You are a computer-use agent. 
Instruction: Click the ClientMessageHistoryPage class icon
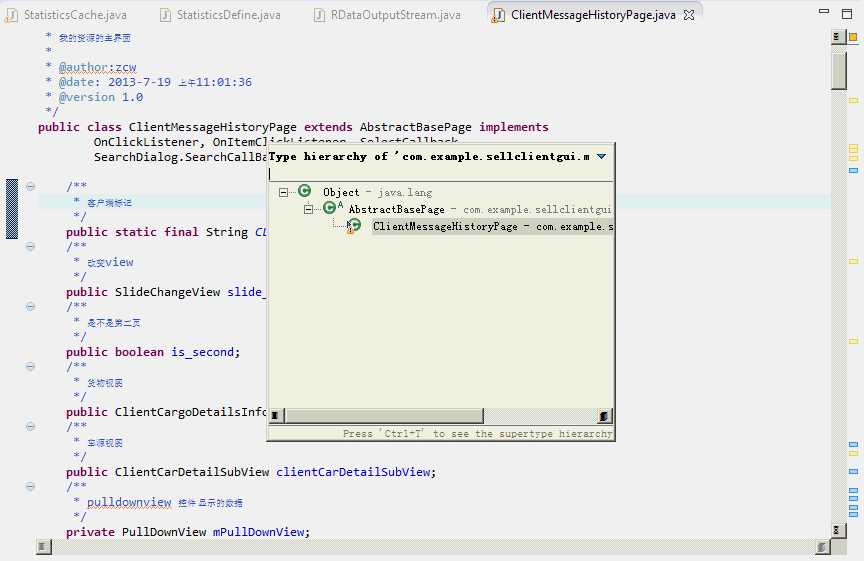point(354,225)
